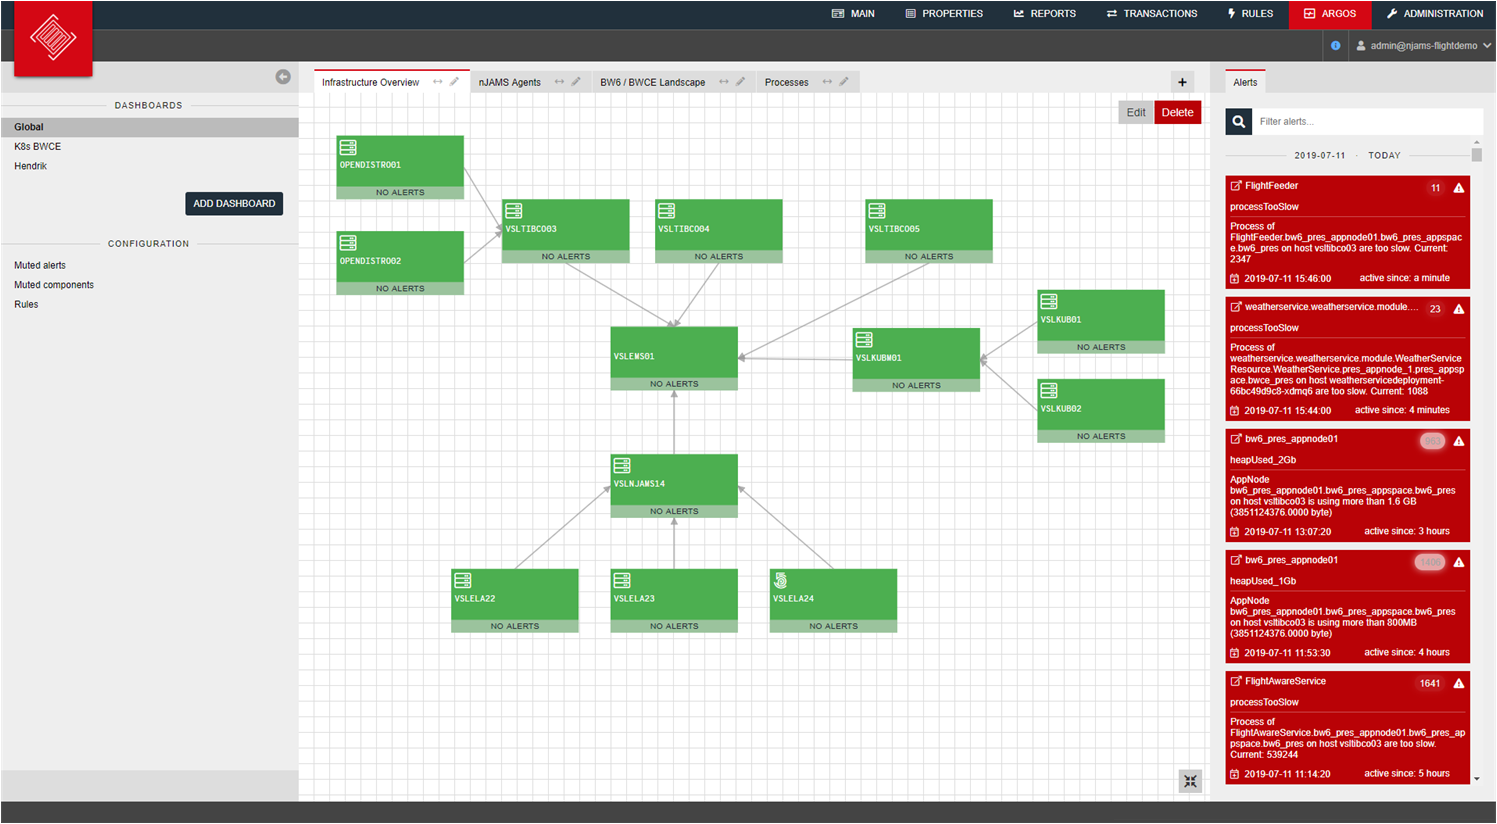
Task: Collapse the sidebar with the back arrow
Action: tap(283, 77)
